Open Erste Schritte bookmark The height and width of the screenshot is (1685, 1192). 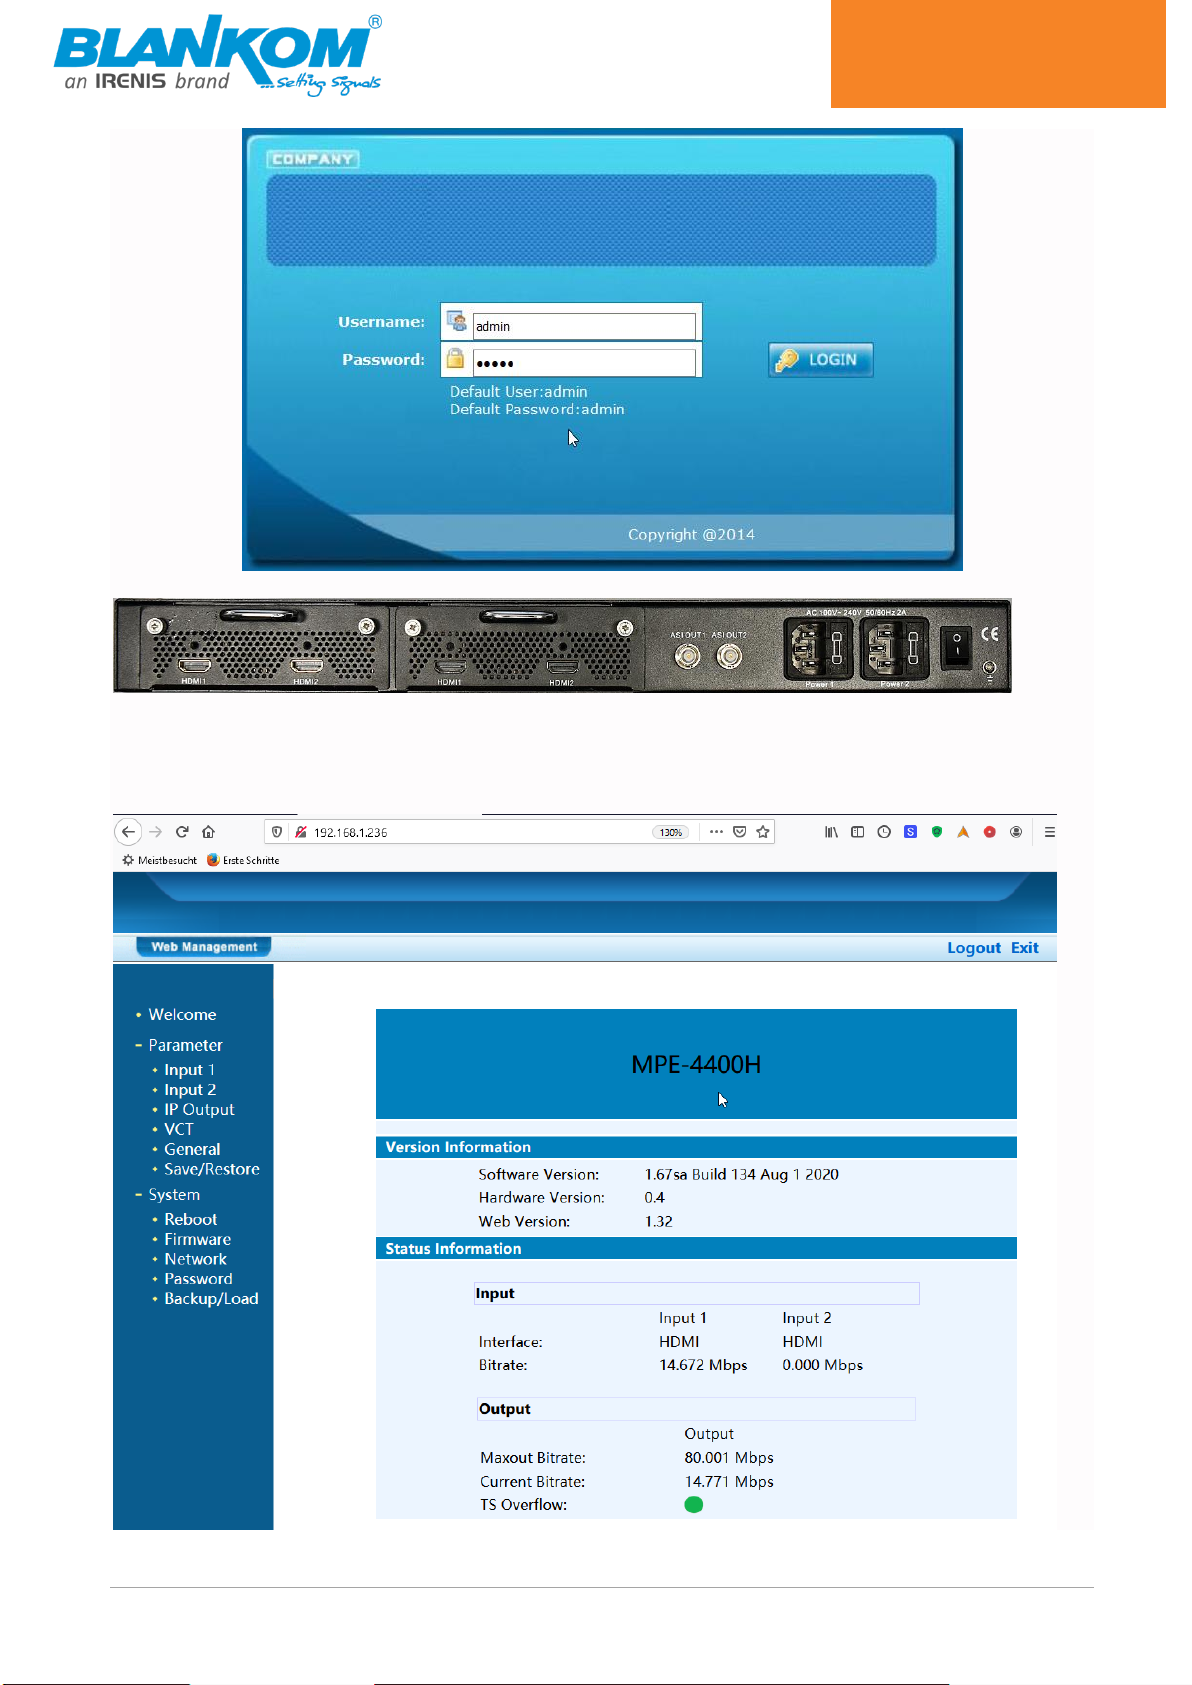pos(243,860)
